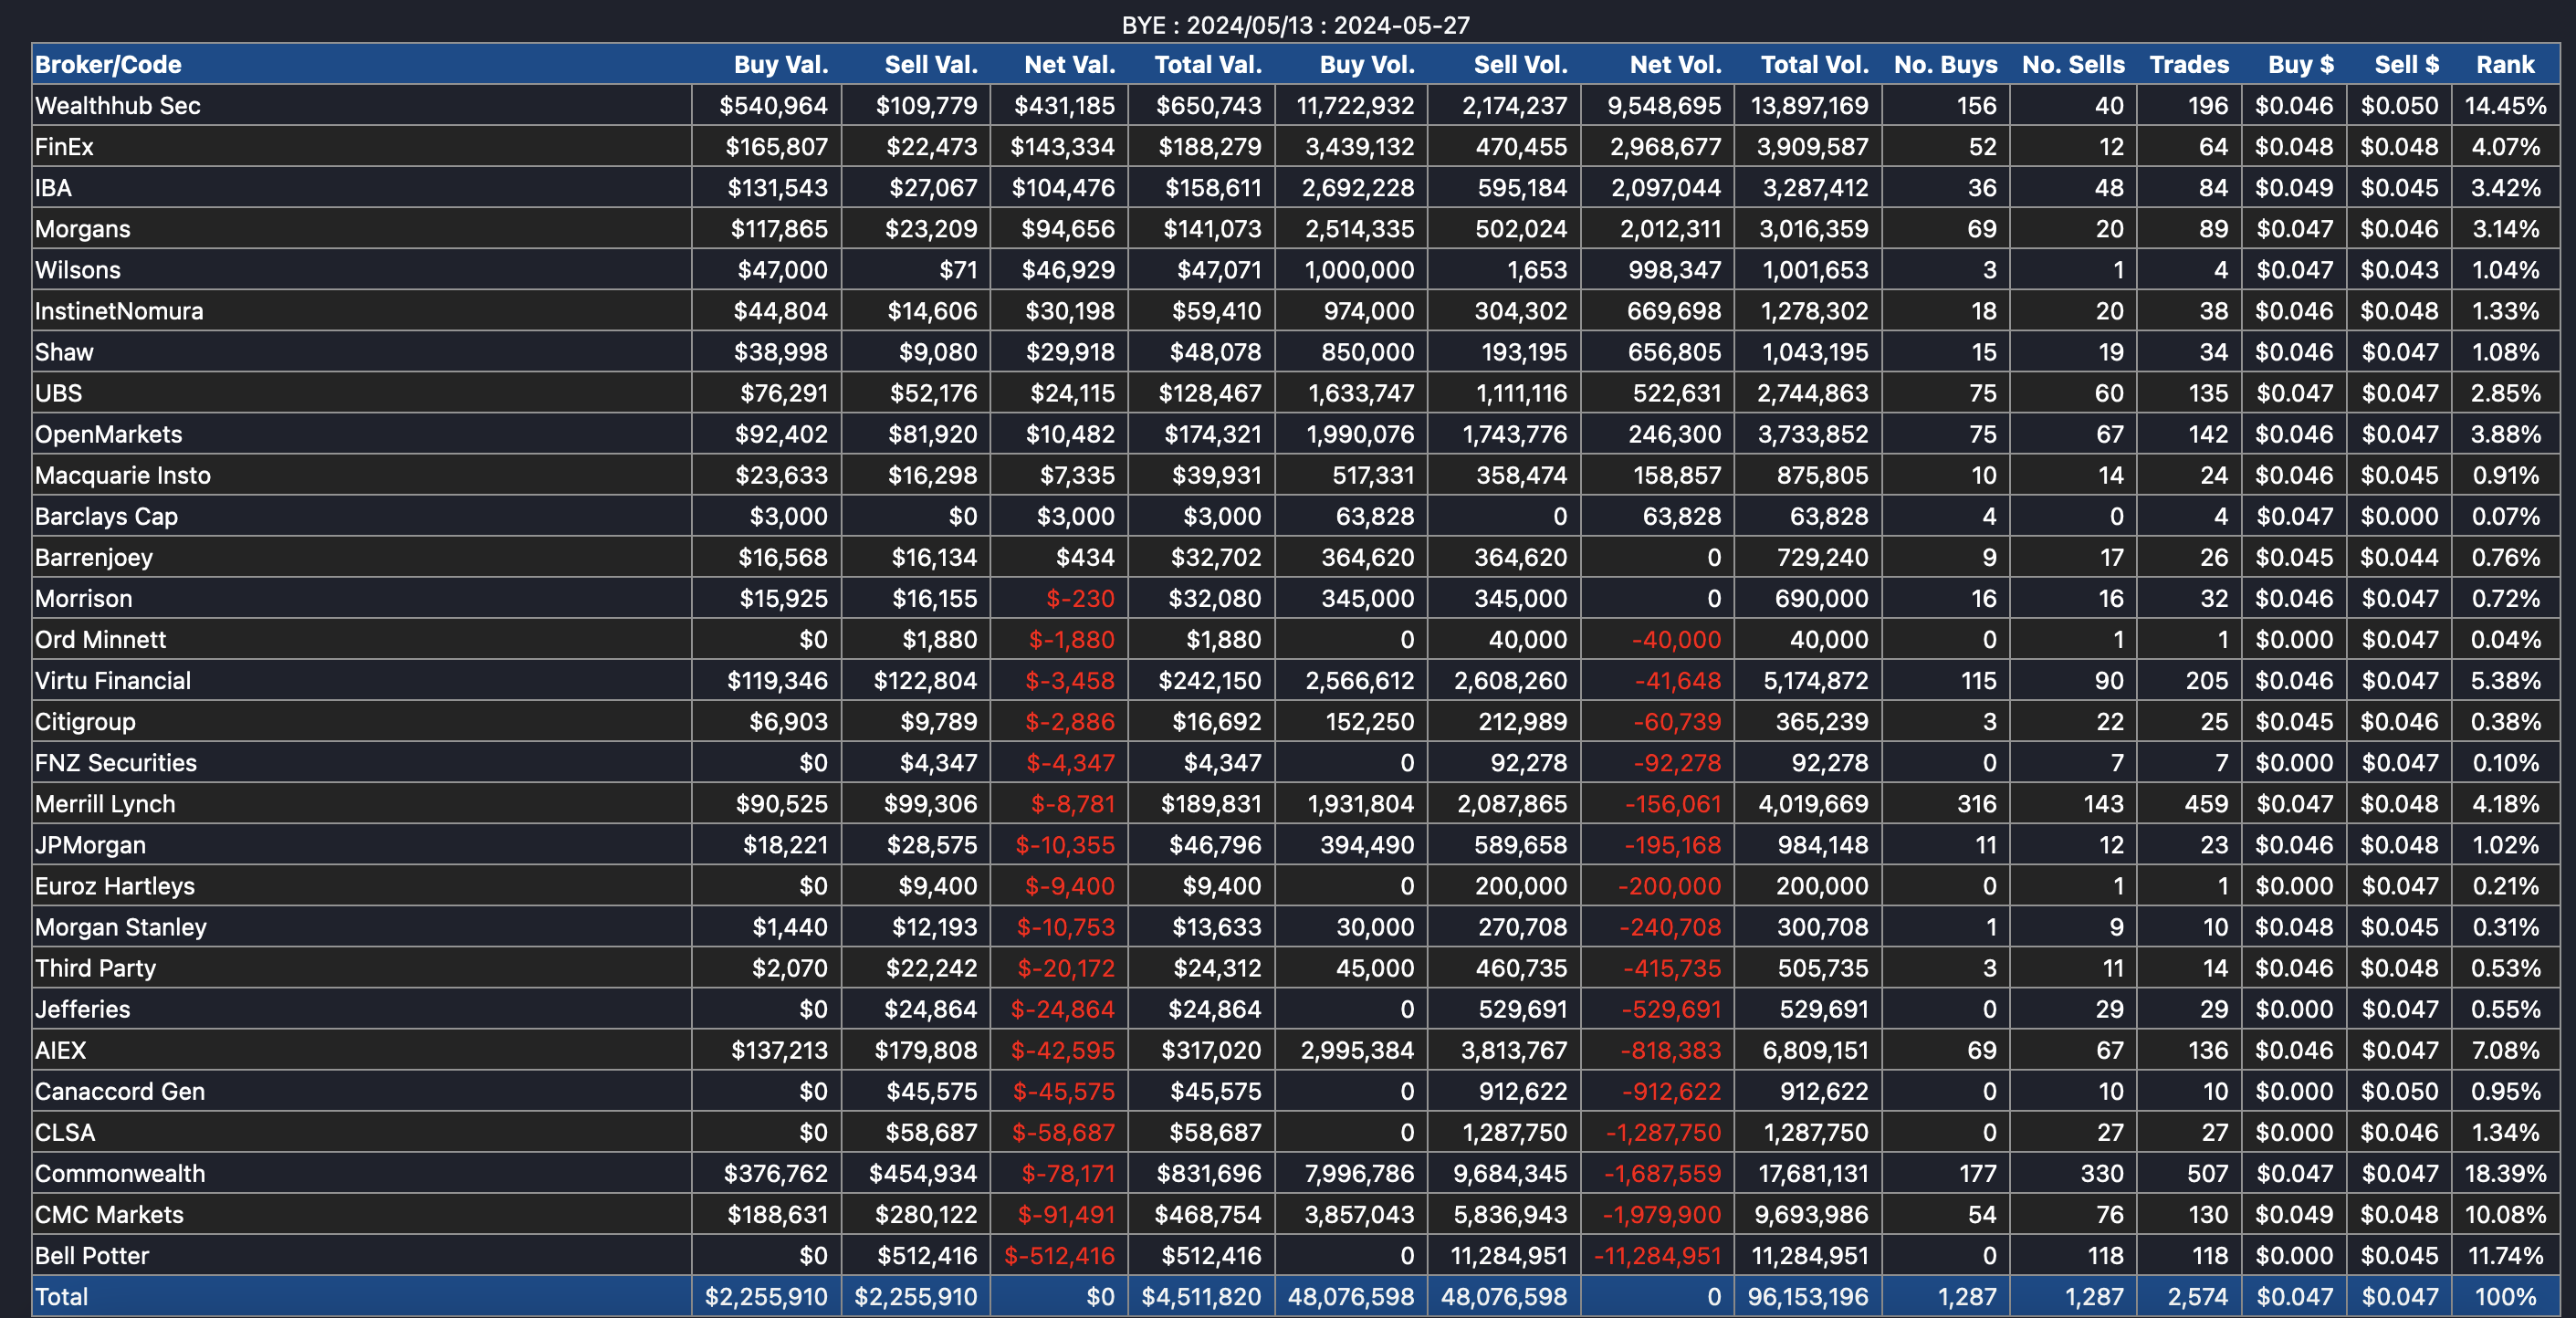2576x1318 pixels.
Task: Select the Net Vol. column header
Action: point(1675,65)
